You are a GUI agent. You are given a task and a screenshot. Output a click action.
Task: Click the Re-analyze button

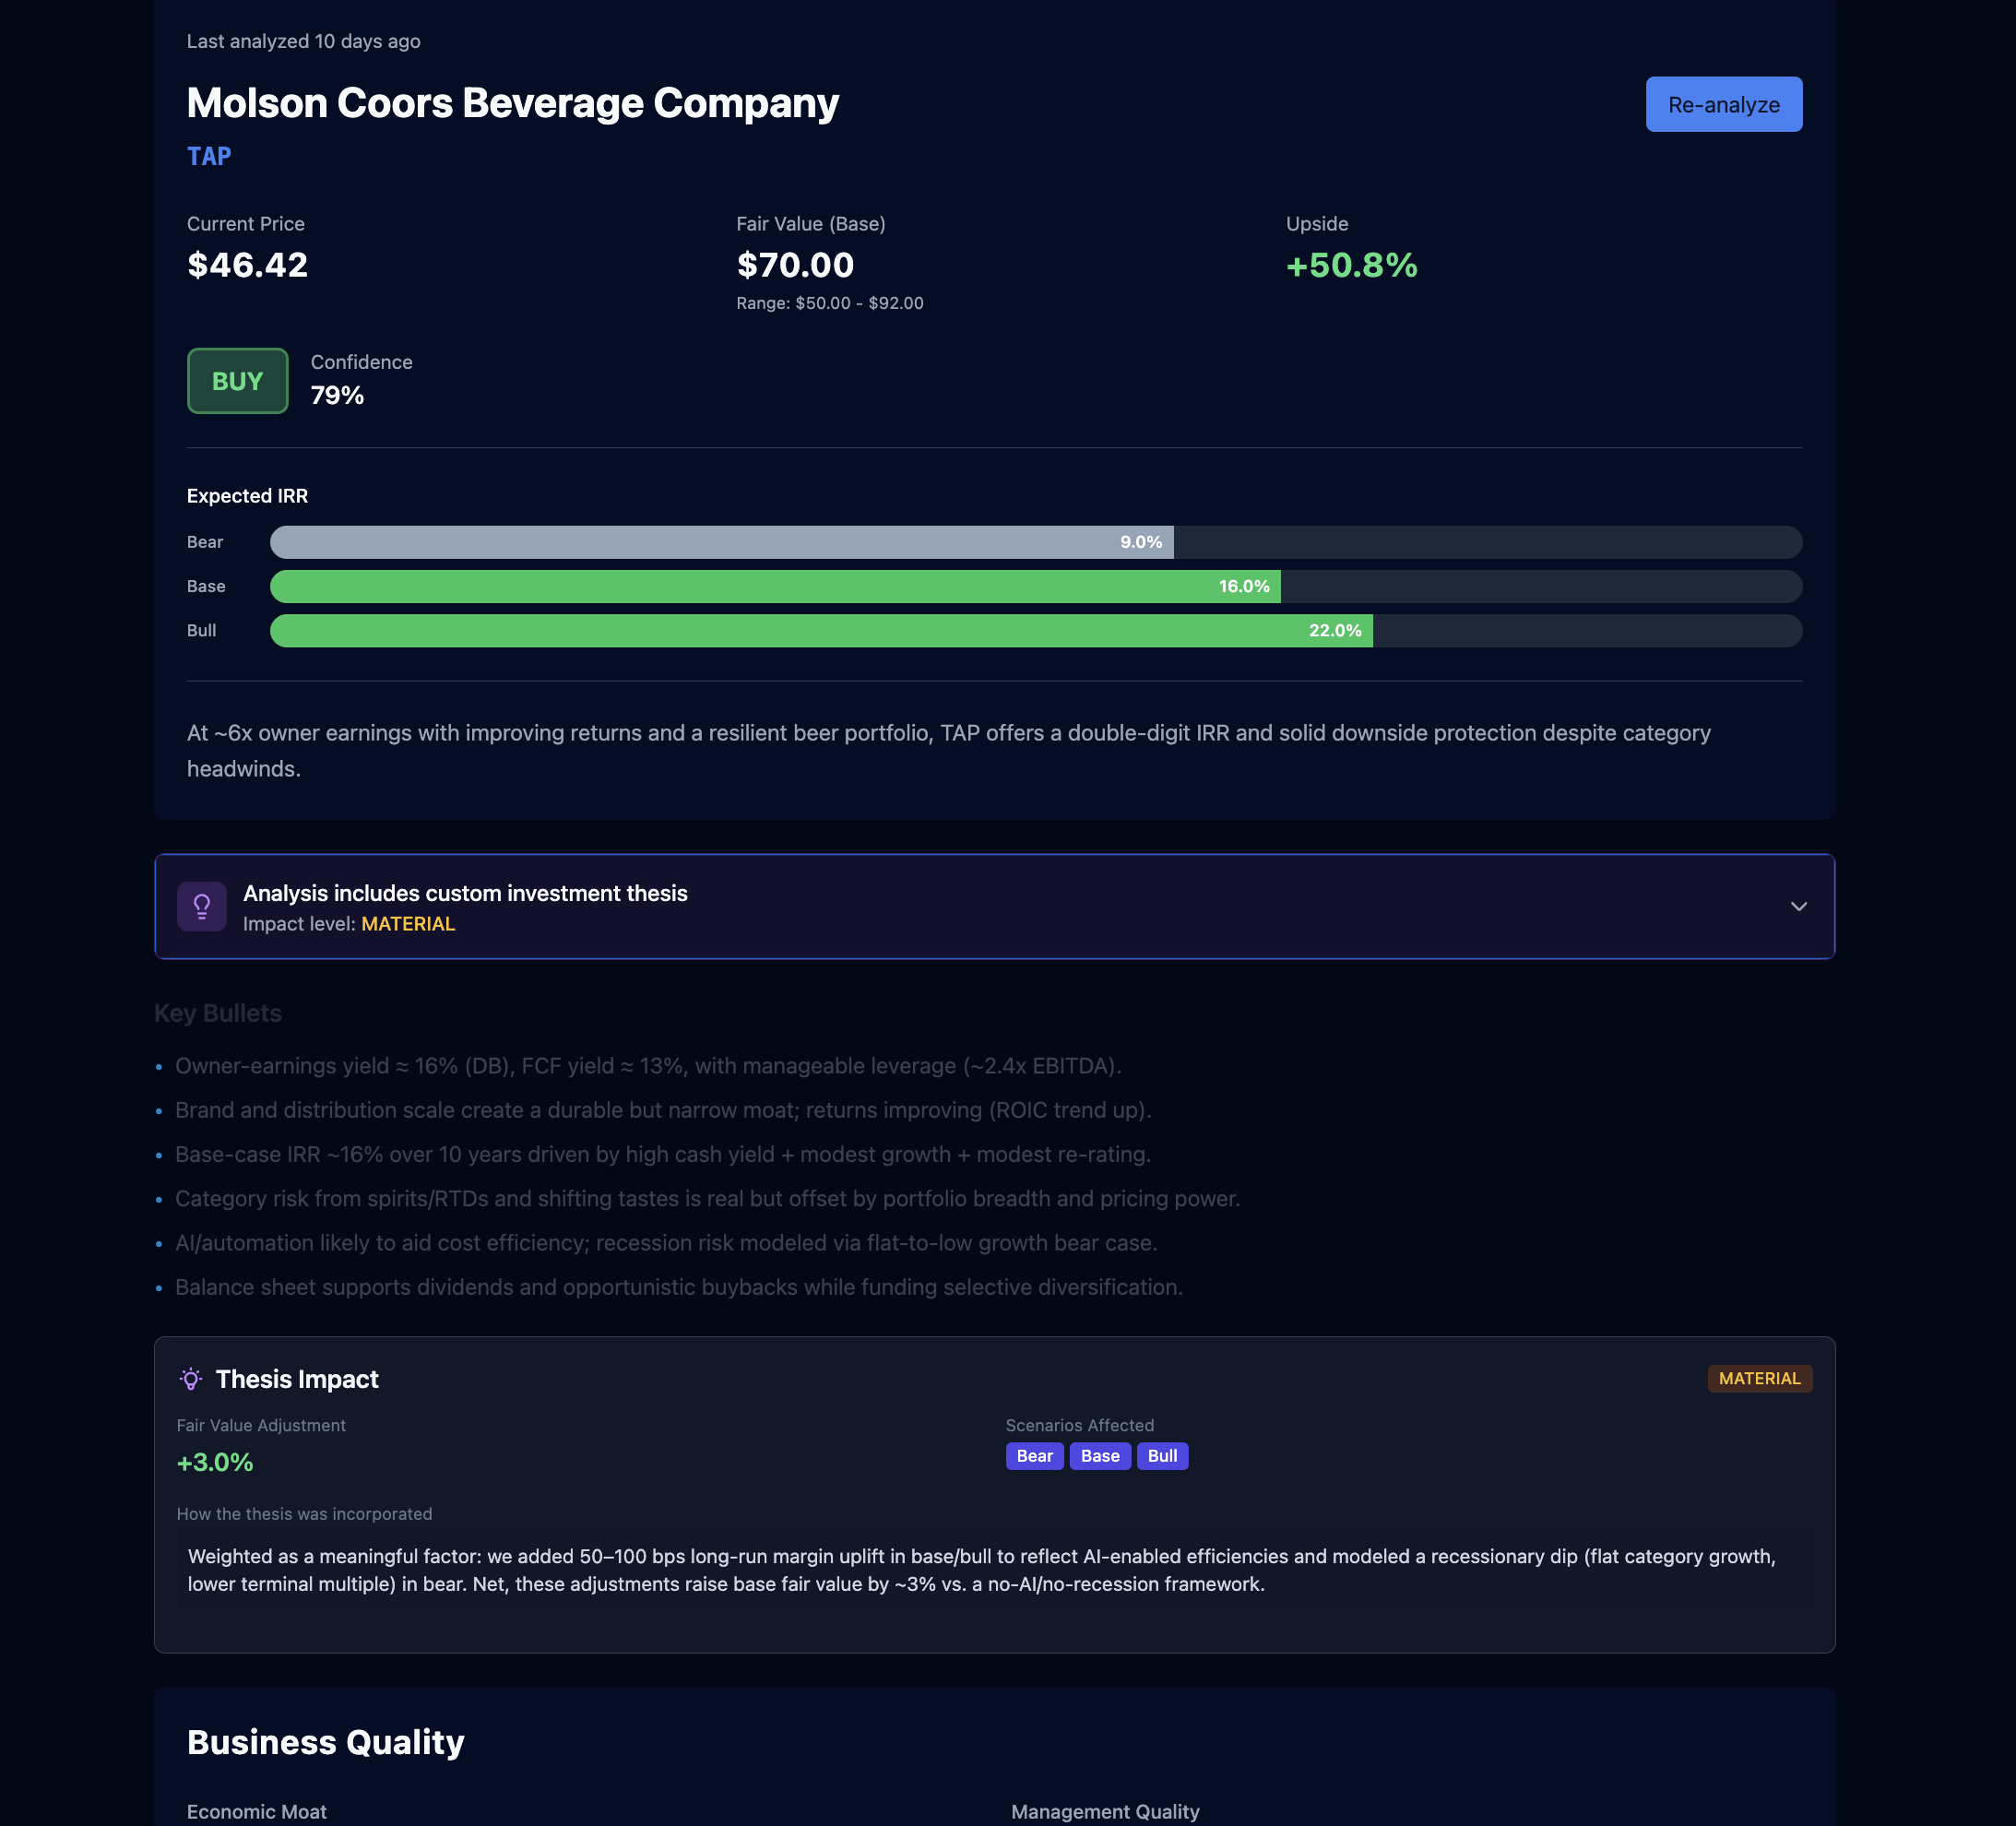[x=1723, y=104]
